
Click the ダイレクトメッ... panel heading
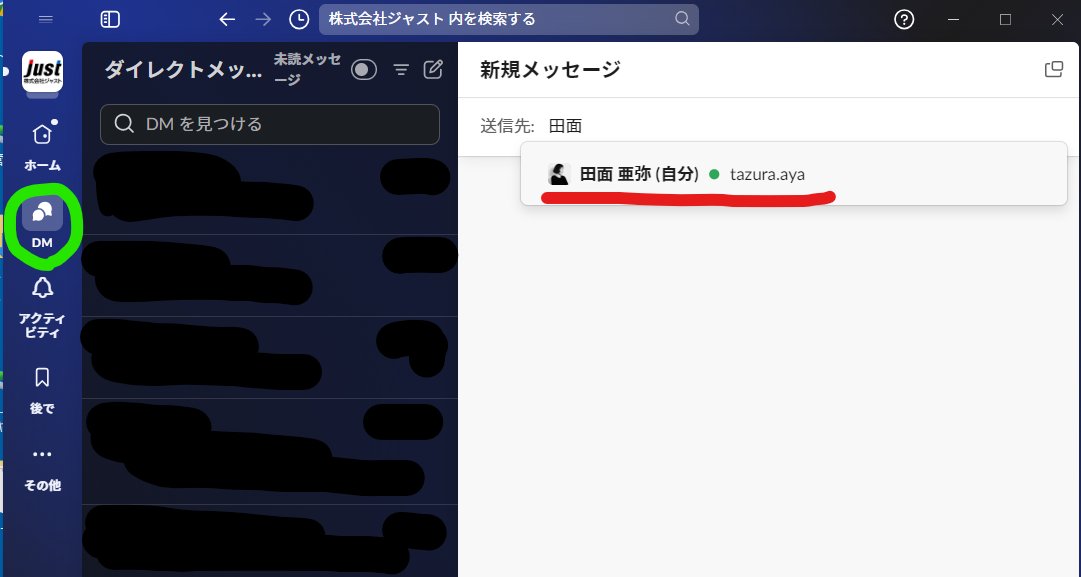184,70
